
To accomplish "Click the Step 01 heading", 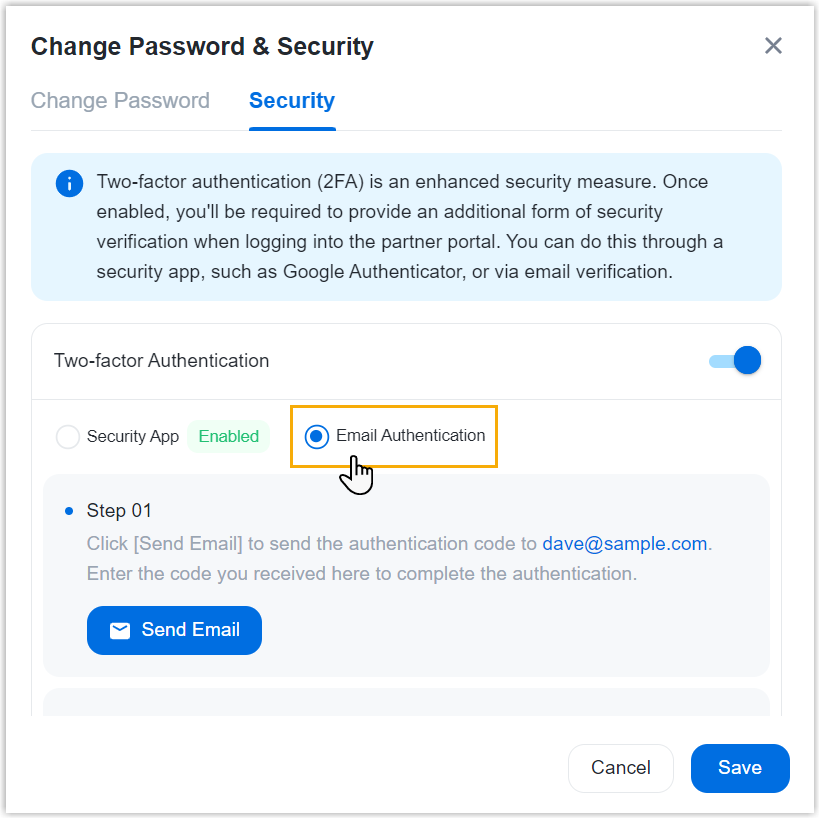I will 119,511.
